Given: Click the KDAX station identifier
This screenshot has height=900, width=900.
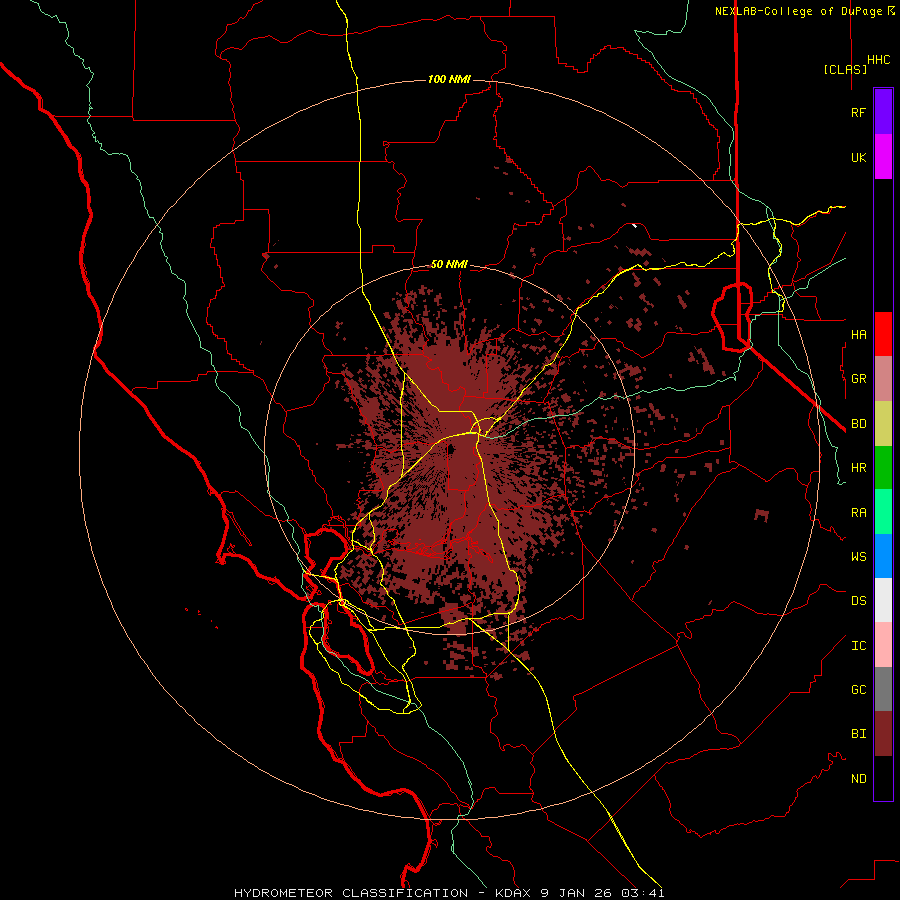Looking at the screenshot, I should coord(513,893).
